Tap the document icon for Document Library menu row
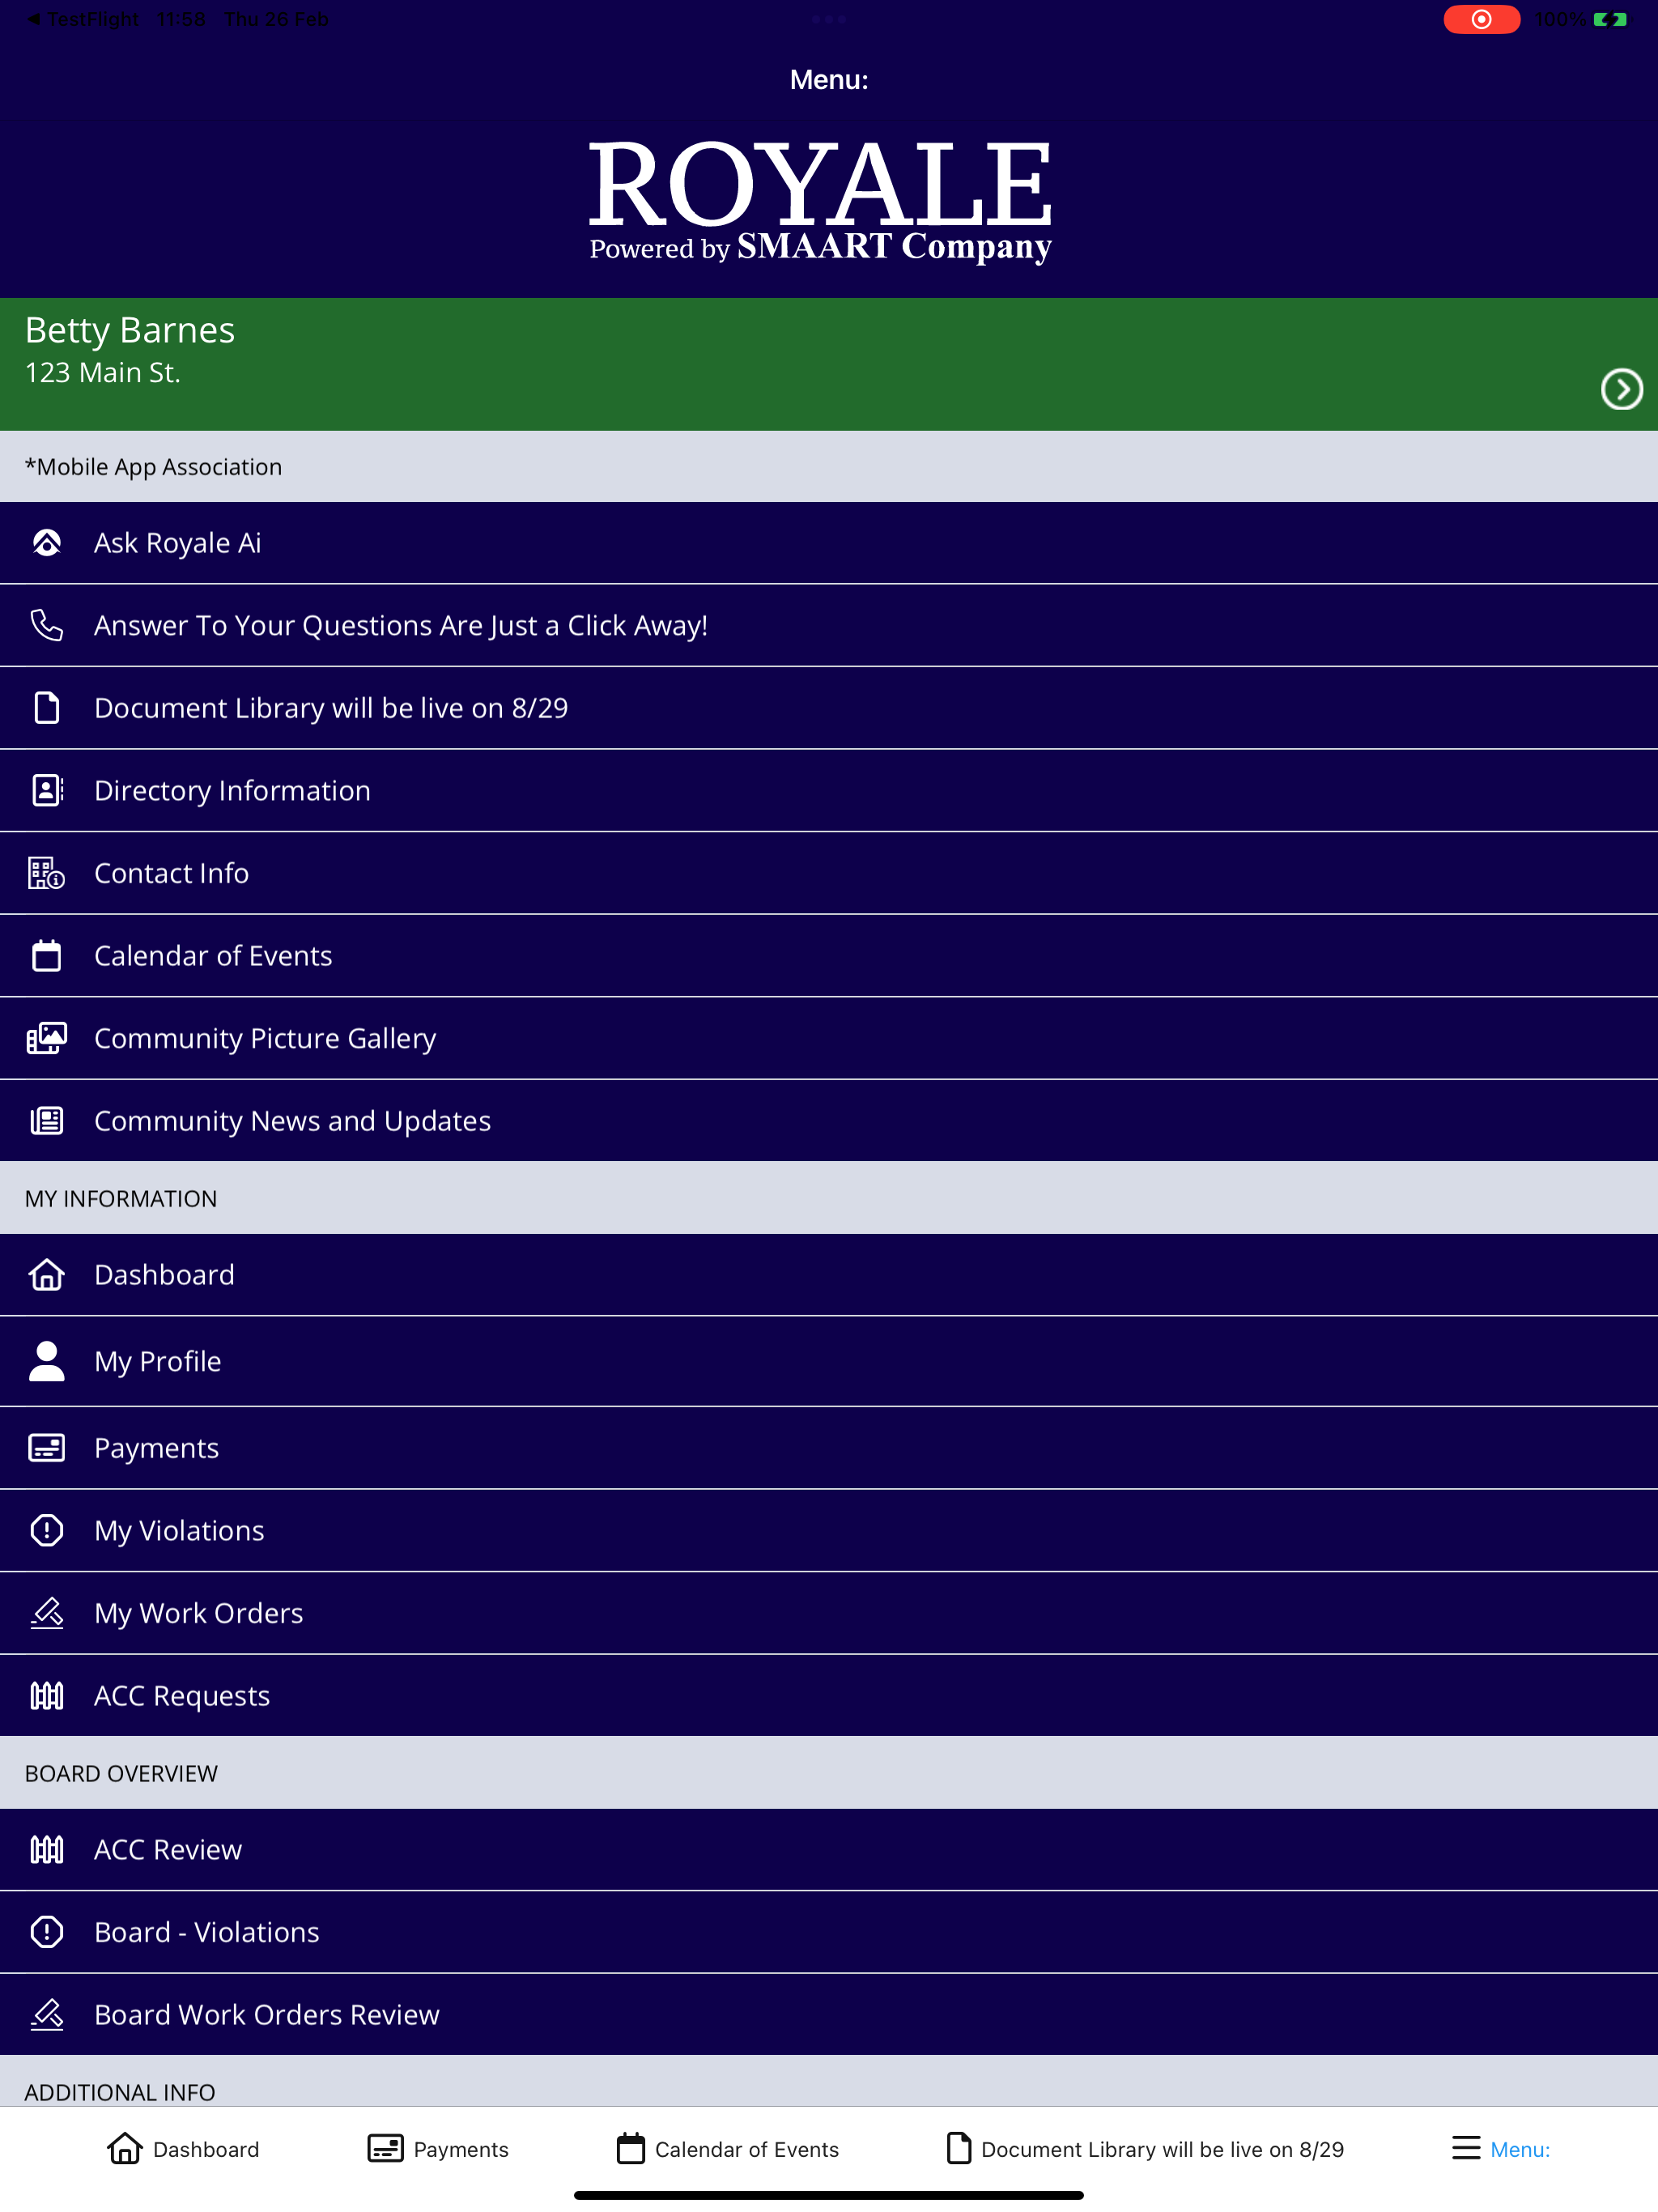This screenshot has width=1658, height=2212. (x=47, y=708)
